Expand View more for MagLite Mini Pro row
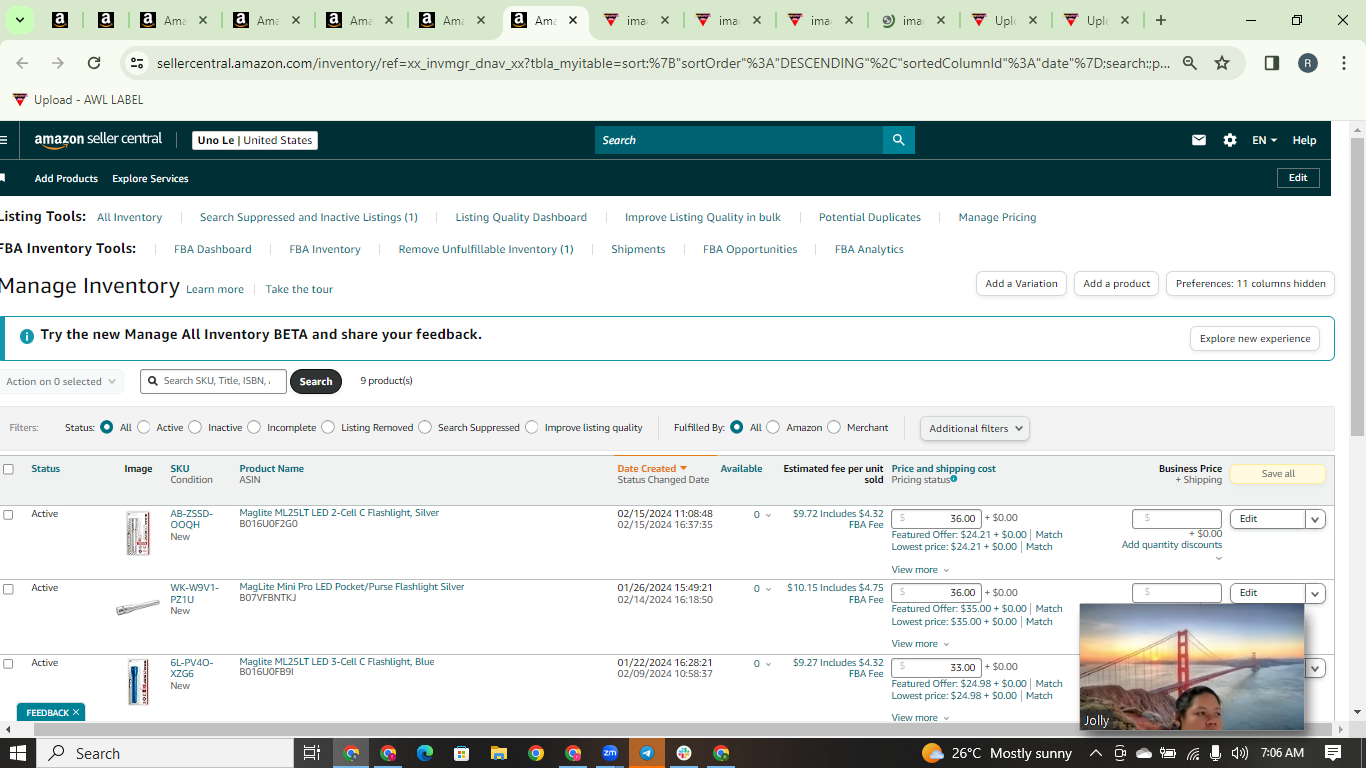The height and width of the screenshot is (768, 1366). point(920,644)
